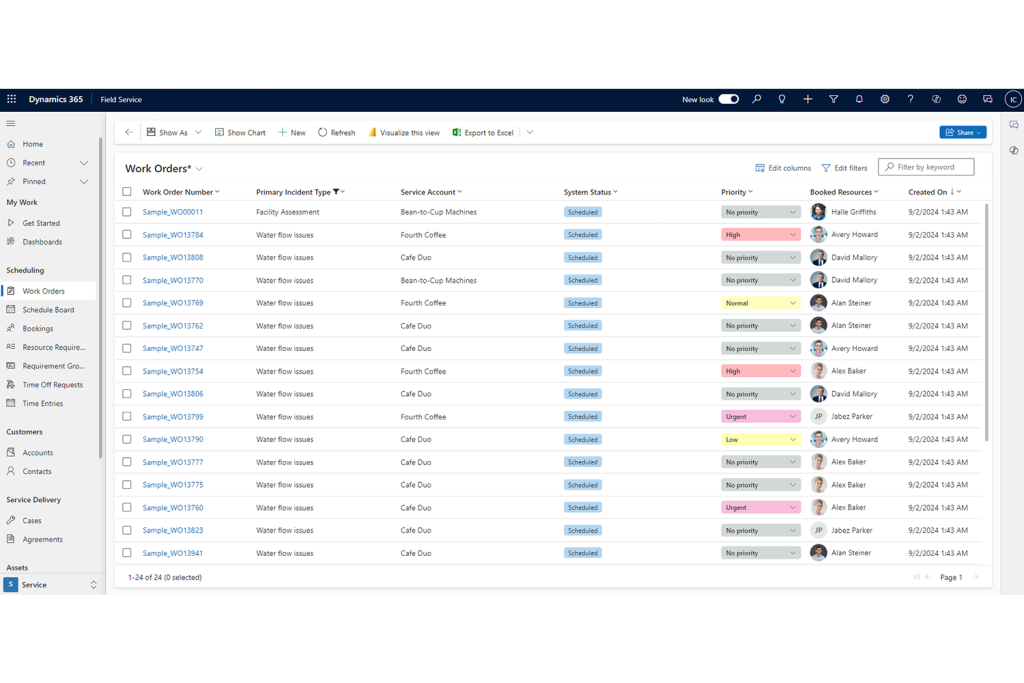Open work order Sample_WO13777
This screenshot has height=683, width=1024.
pyautogui.click(x=172, y=462)
